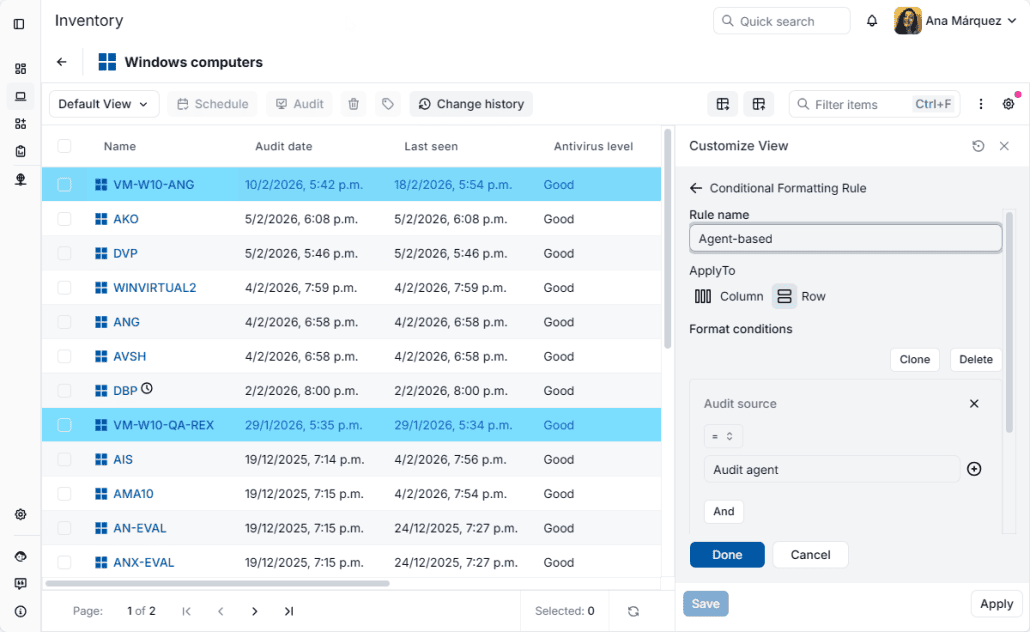Reset Customize View with the history icon
The width and height of the screenshot is (1030, 632).
(x=978, y=146)
